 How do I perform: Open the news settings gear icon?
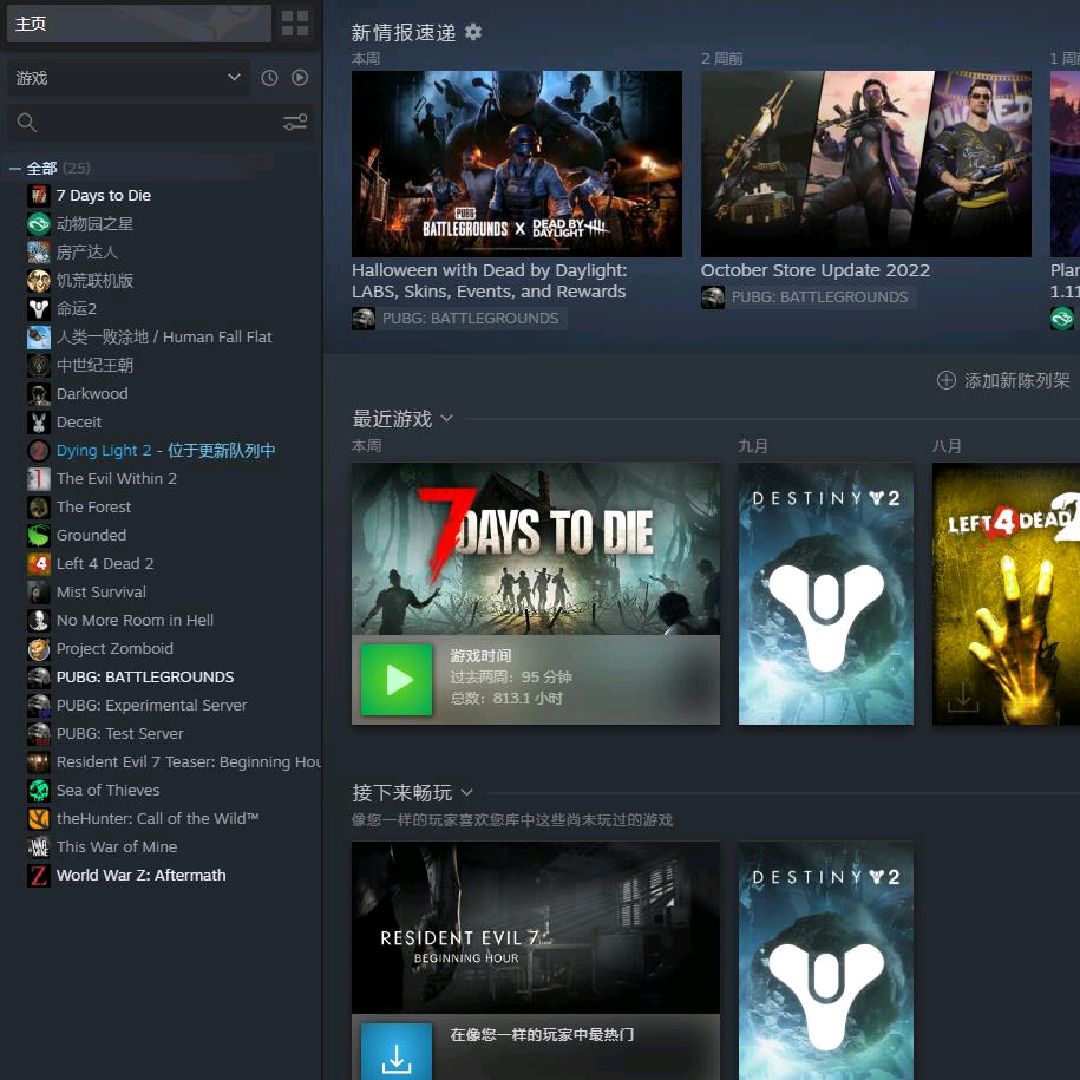click(x=473, y=32)
